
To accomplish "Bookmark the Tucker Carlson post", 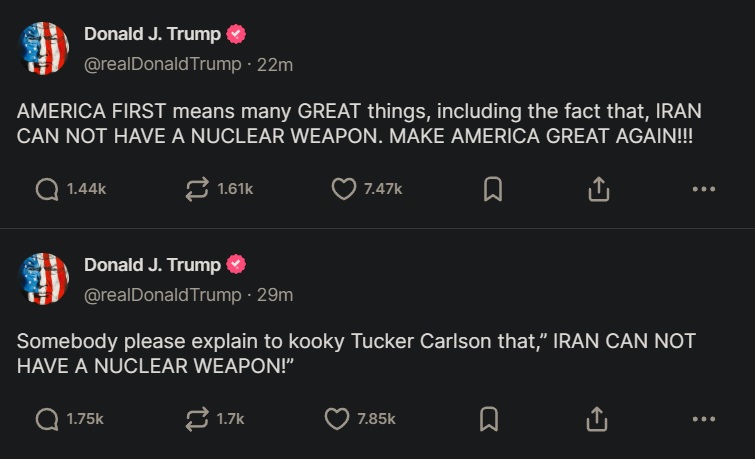I will [489, 419].
